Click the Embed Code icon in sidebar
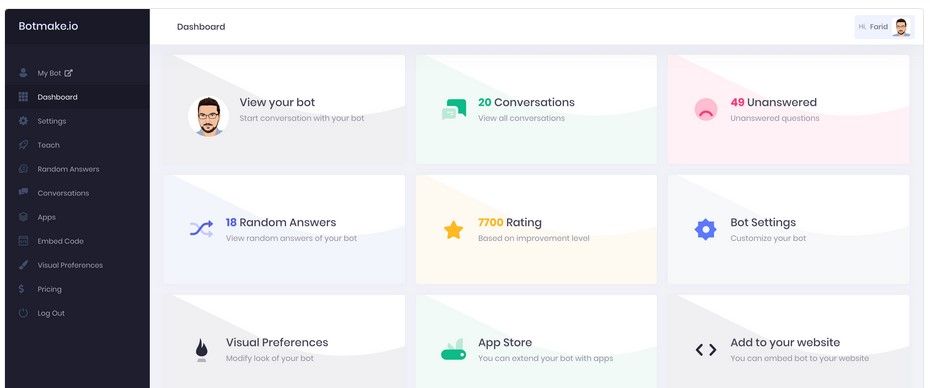This screenshot has height=388, width=930. click(23, 241)
